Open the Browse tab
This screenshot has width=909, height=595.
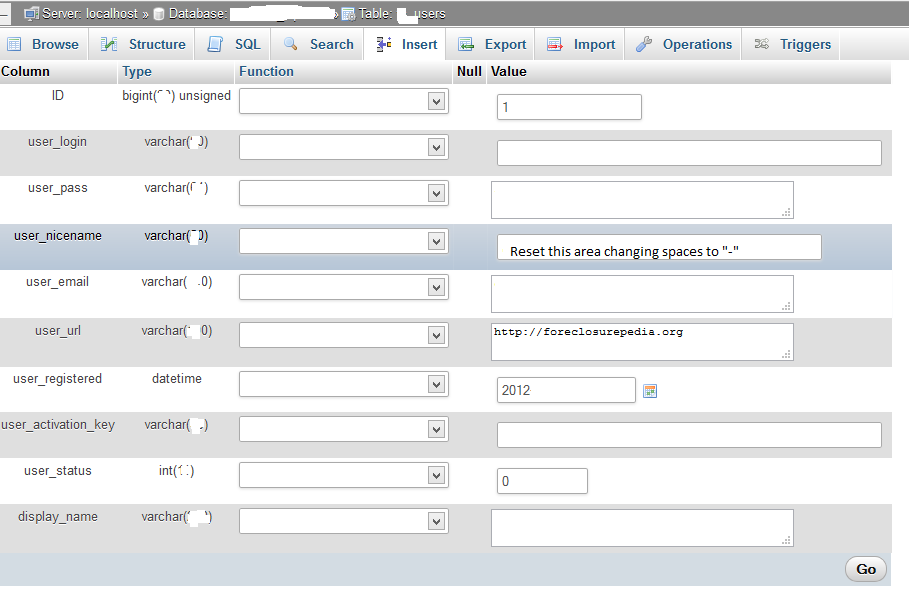click(x=43, y=44)
